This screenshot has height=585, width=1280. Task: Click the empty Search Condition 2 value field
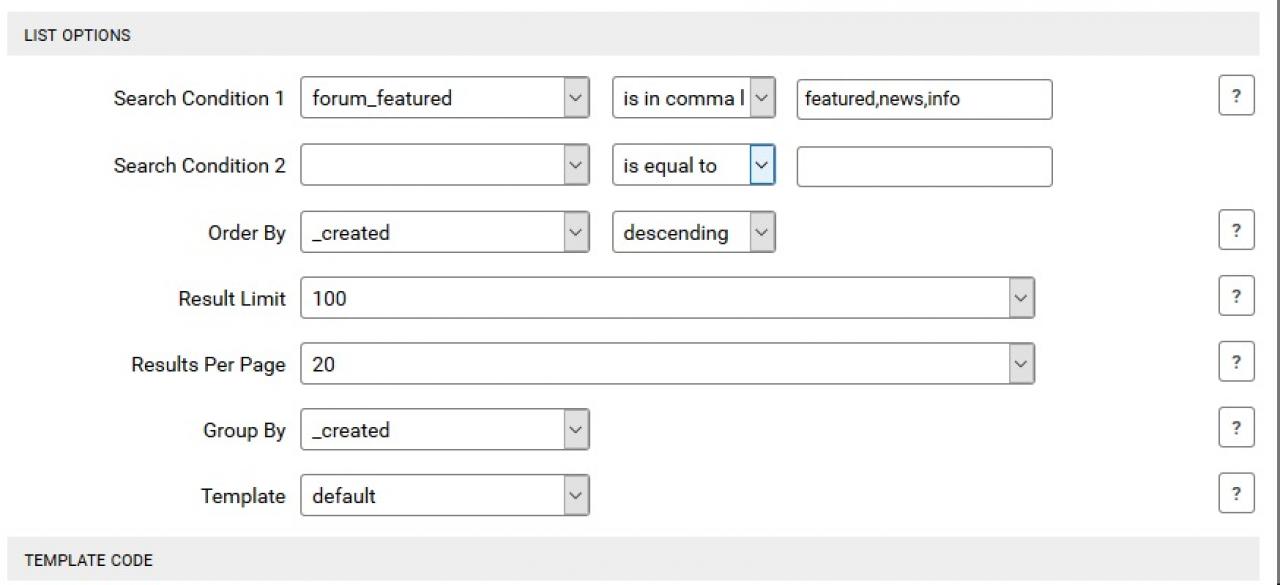pyautogui.click(x=924, y=167)
